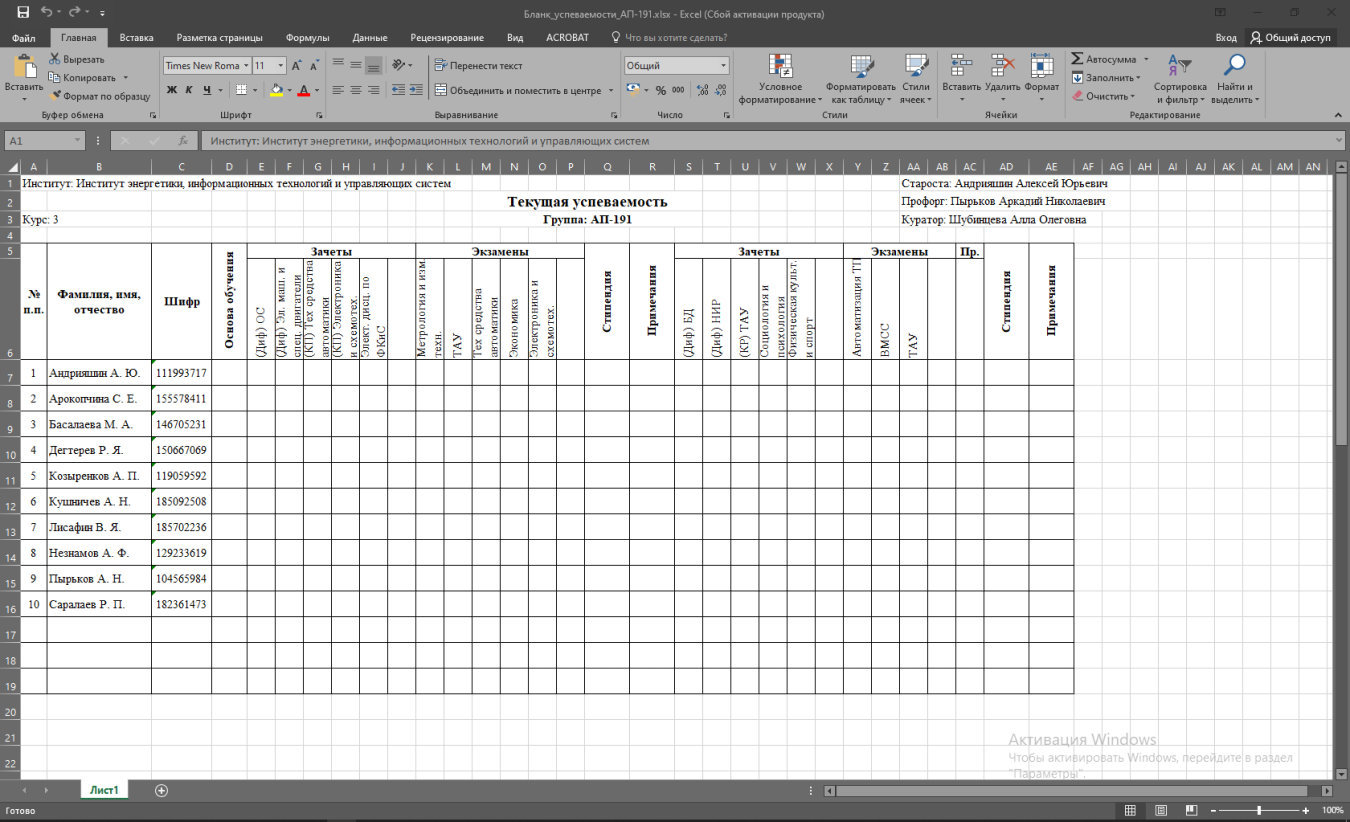Undo the last action

coord(47,13)
